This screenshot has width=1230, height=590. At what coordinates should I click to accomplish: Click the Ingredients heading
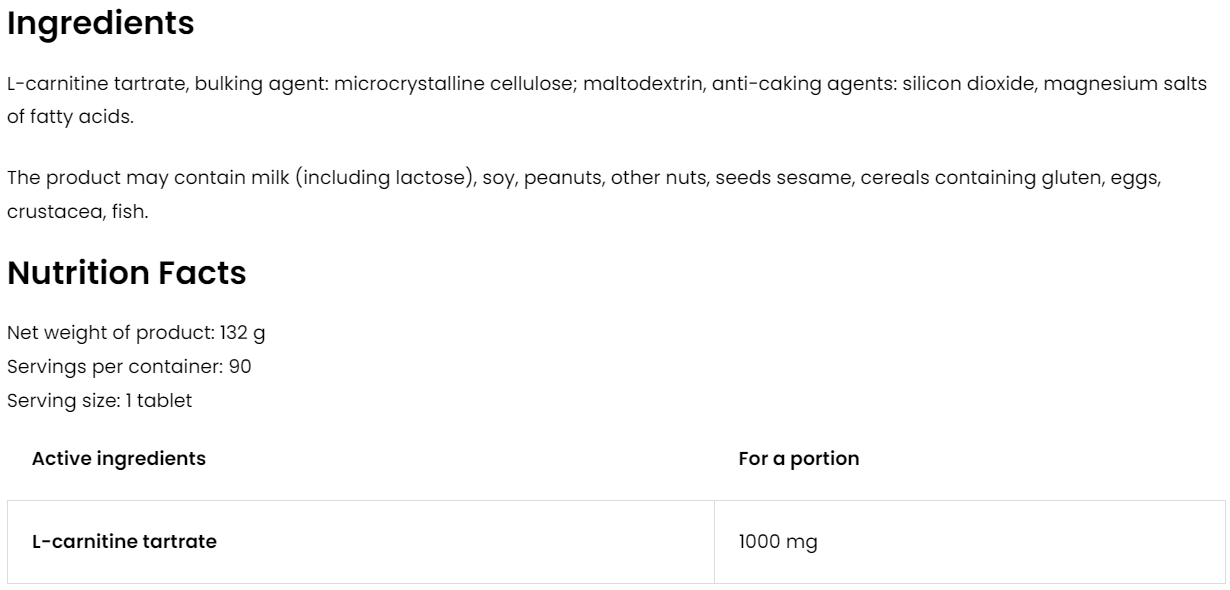tap(100, 24)
